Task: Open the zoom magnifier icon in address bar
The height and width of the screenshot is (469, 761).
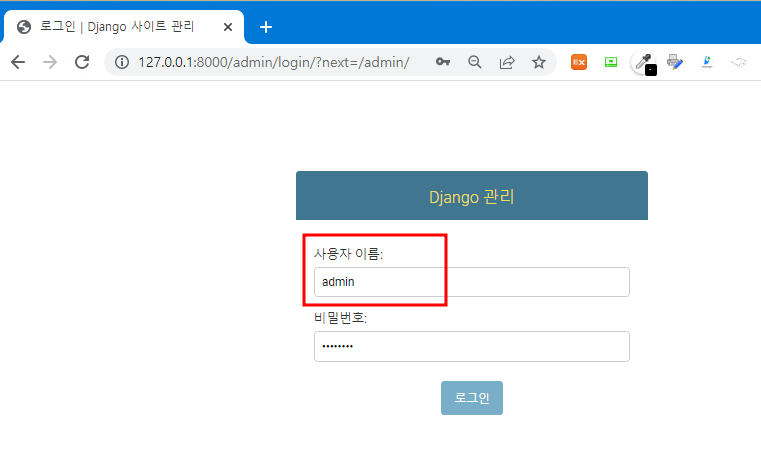Action: coord(475,62)
